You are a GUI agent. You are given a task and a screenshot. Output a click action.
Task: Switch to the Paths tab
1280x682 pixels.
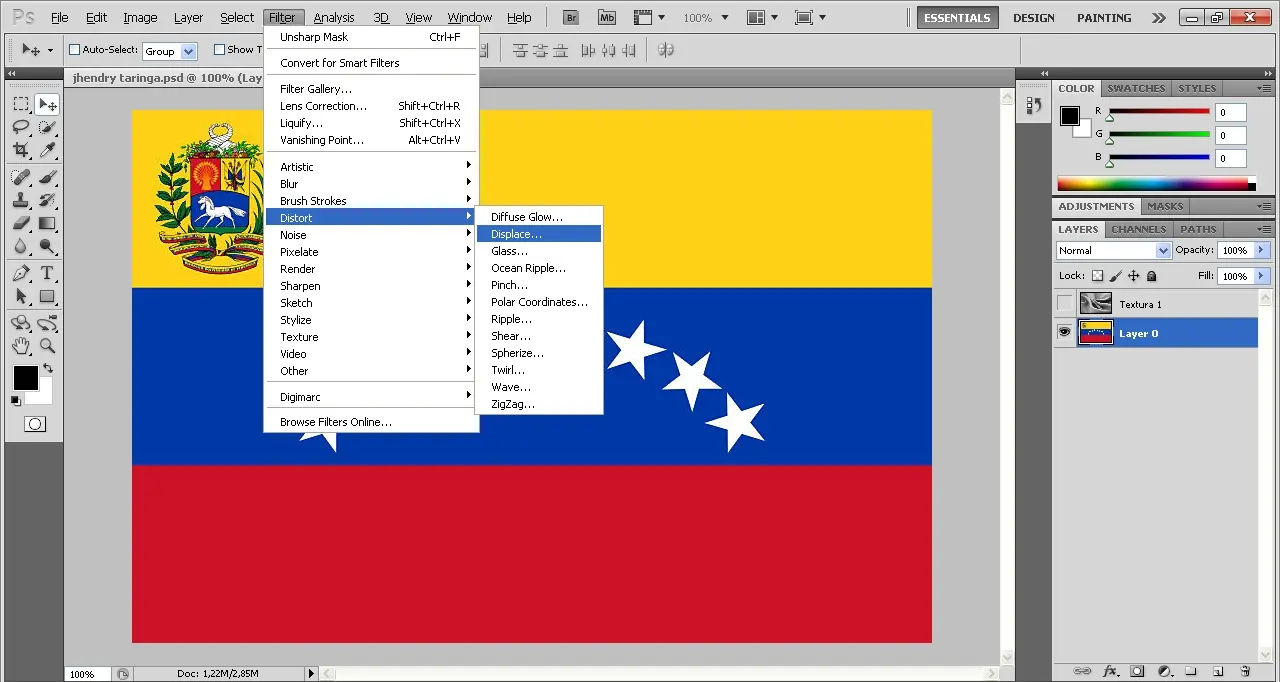pyautogui.click(x=1198, y=229)
